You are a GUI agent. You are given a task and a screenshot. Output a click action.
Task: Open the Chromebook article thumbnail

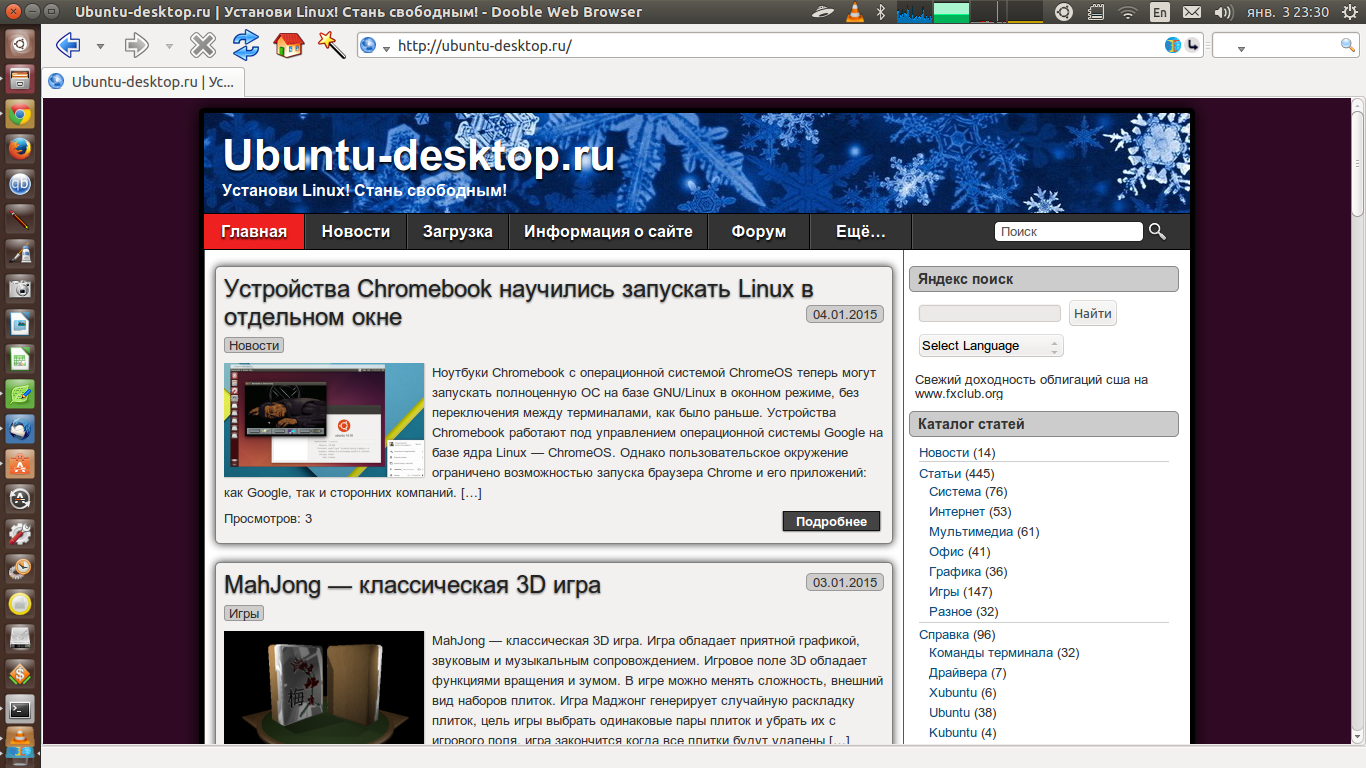click(324, 420)
